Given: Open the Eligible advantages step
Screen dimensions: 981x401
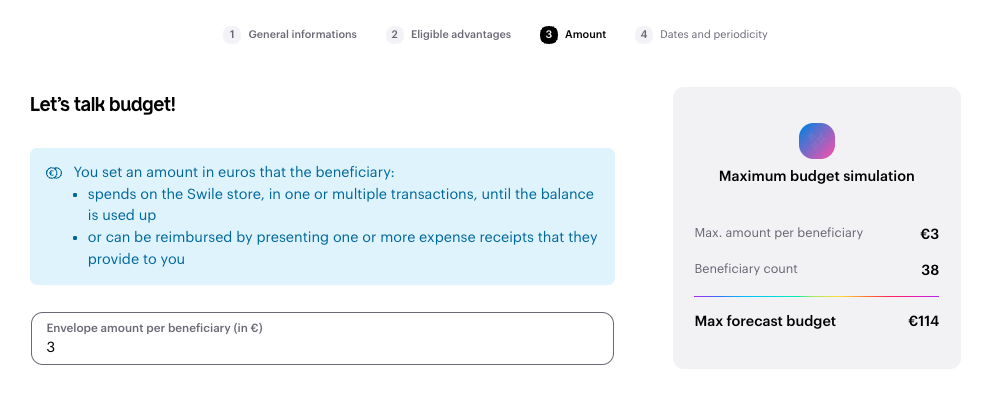Looking at the screenshot, I should [x=460, y=35].
